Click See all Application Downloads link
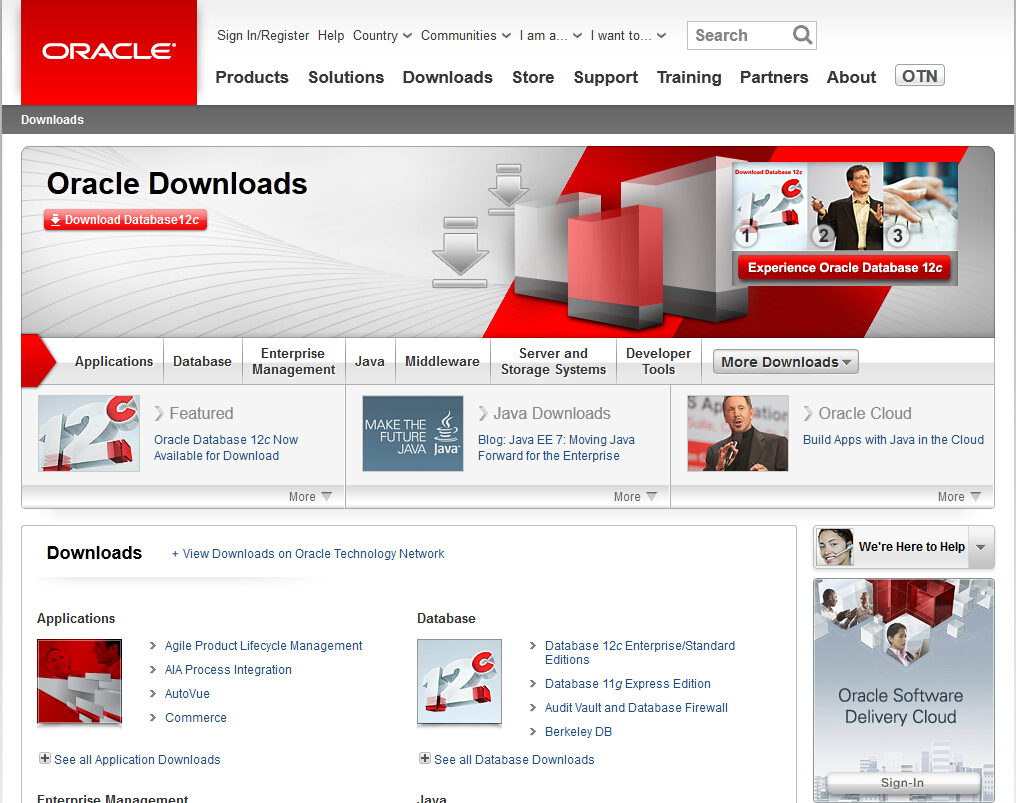This screenshot has width=1016, height=803. [x=137, y=760]
